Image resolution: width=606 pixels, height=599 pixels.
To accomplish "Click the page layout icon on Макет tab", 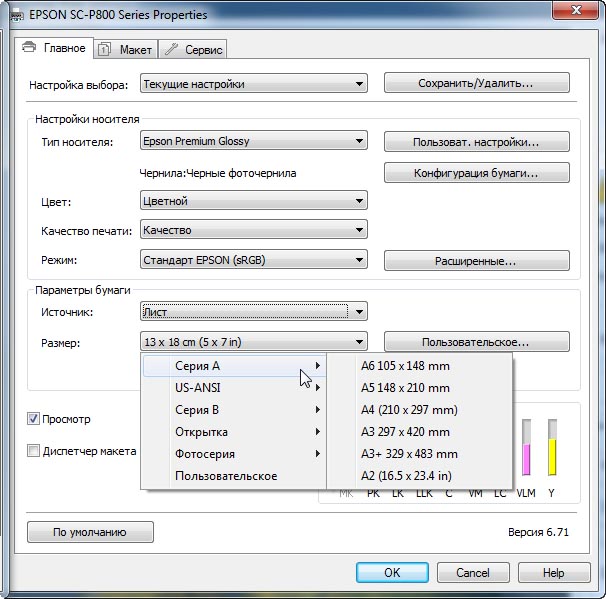I will point(104,49).
